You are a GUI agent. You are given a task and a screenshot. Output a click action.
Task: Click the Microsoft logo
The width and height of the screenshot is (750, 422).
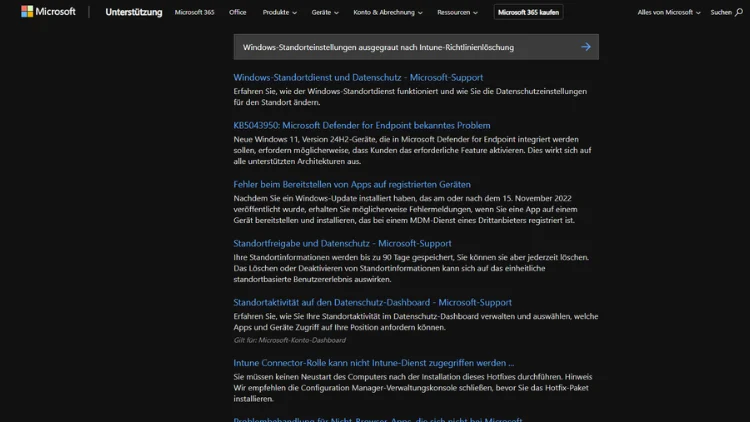click(x=48, y=11)
